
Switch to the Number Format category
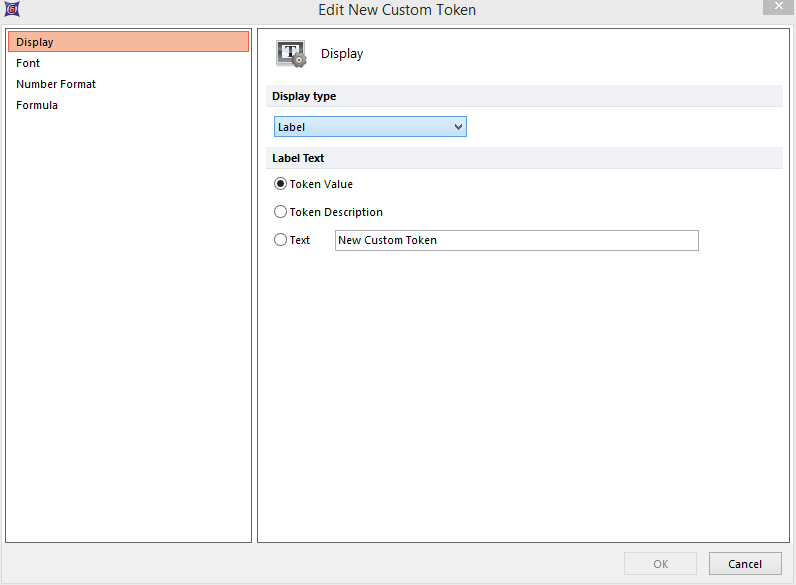(x=56, y=84)
